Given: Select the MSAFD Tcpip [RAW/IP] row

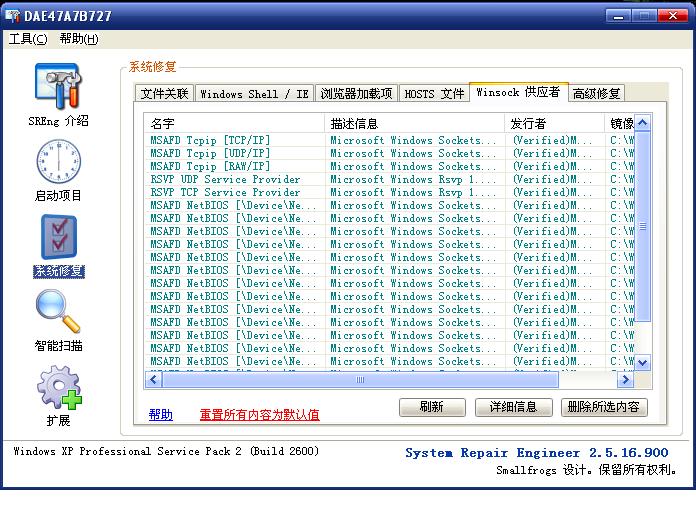Looking at the screenshot, I should point(389,166).
